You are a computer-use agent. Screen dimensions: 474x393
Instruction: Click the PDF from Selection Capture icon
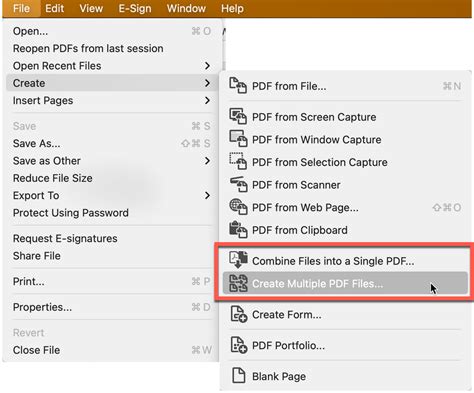(238, 161)
